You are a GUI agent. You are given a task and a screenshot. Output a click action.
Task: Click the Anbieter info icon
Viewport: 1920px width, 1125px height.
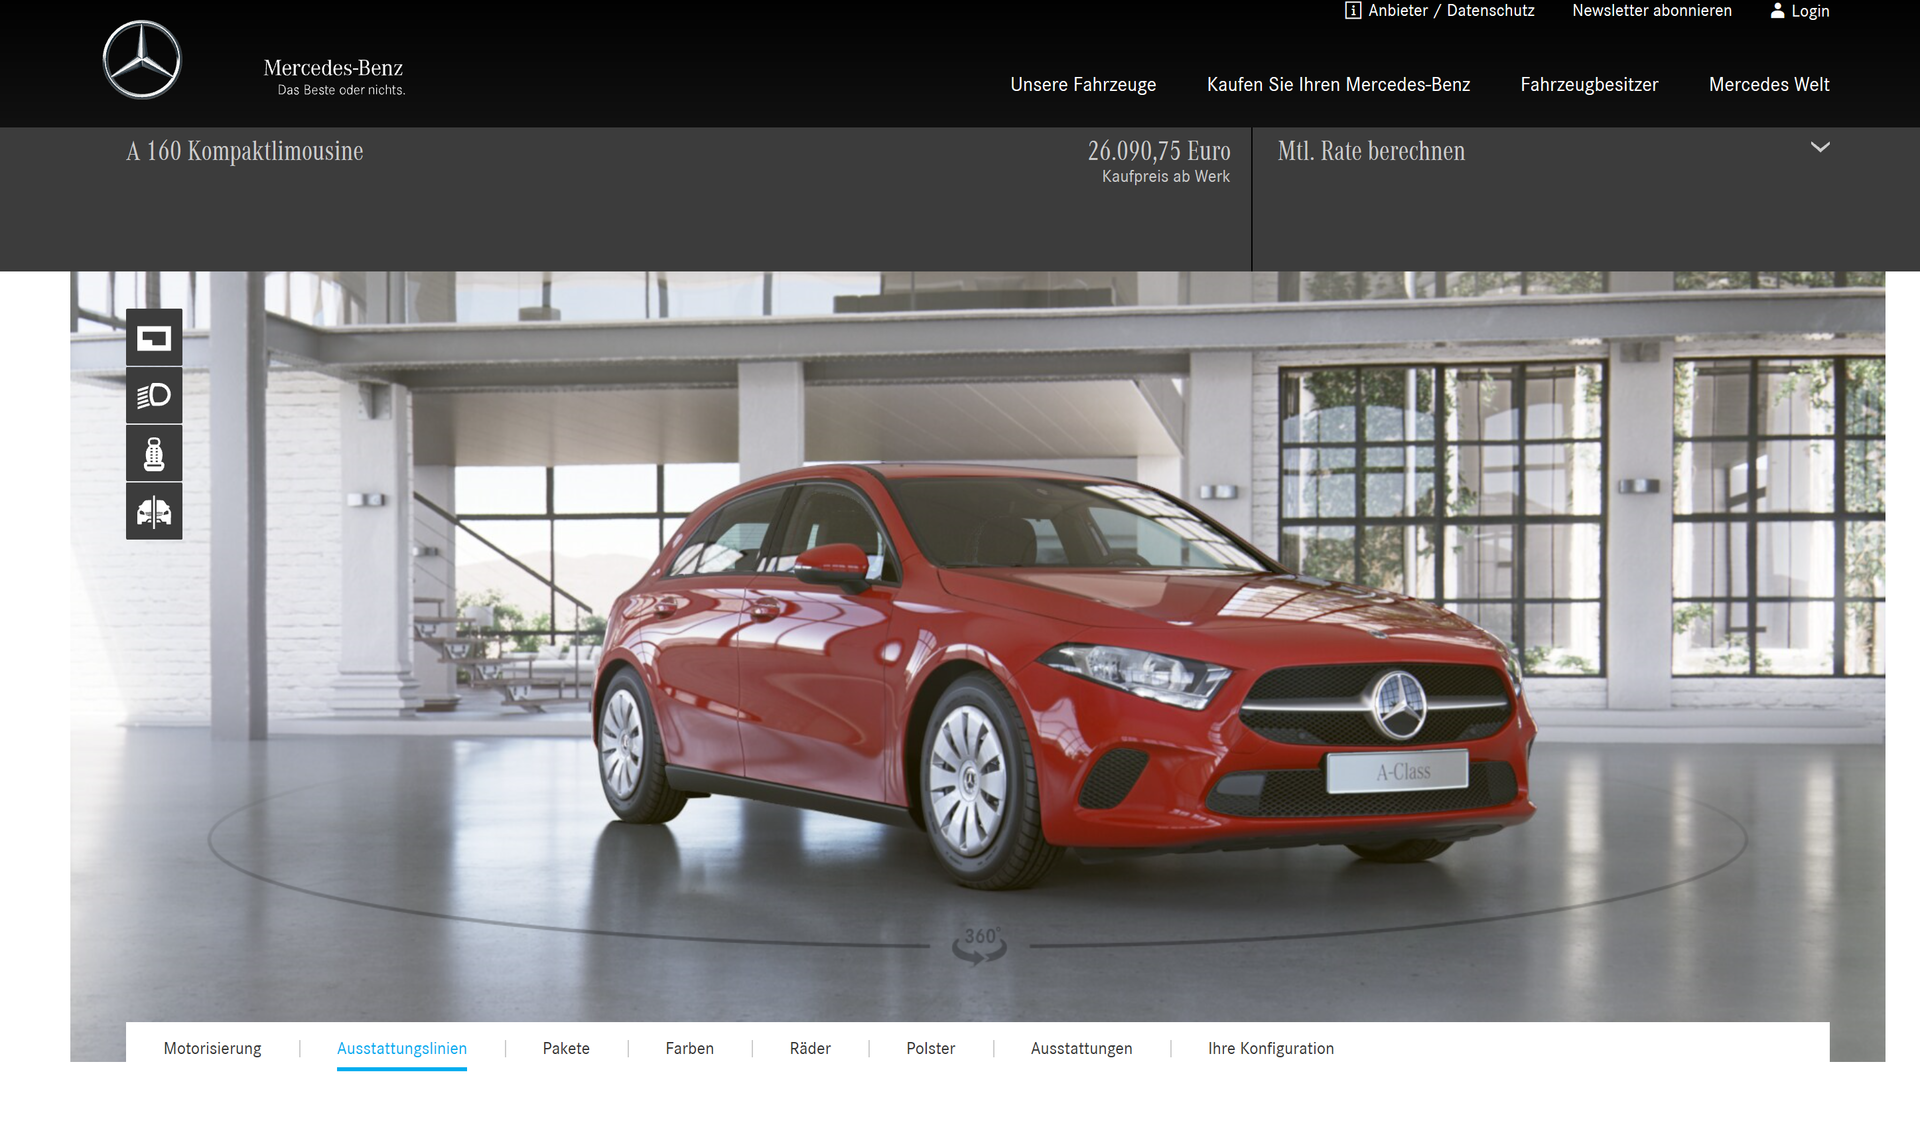[x=1353, y=11]
